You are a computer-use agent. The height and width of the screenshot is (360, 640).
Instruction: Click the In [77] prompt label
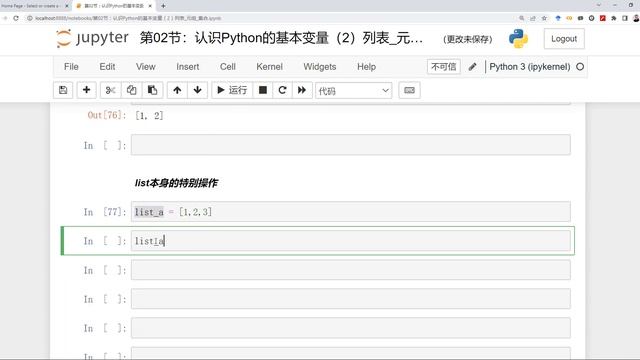tap(105, 212)
